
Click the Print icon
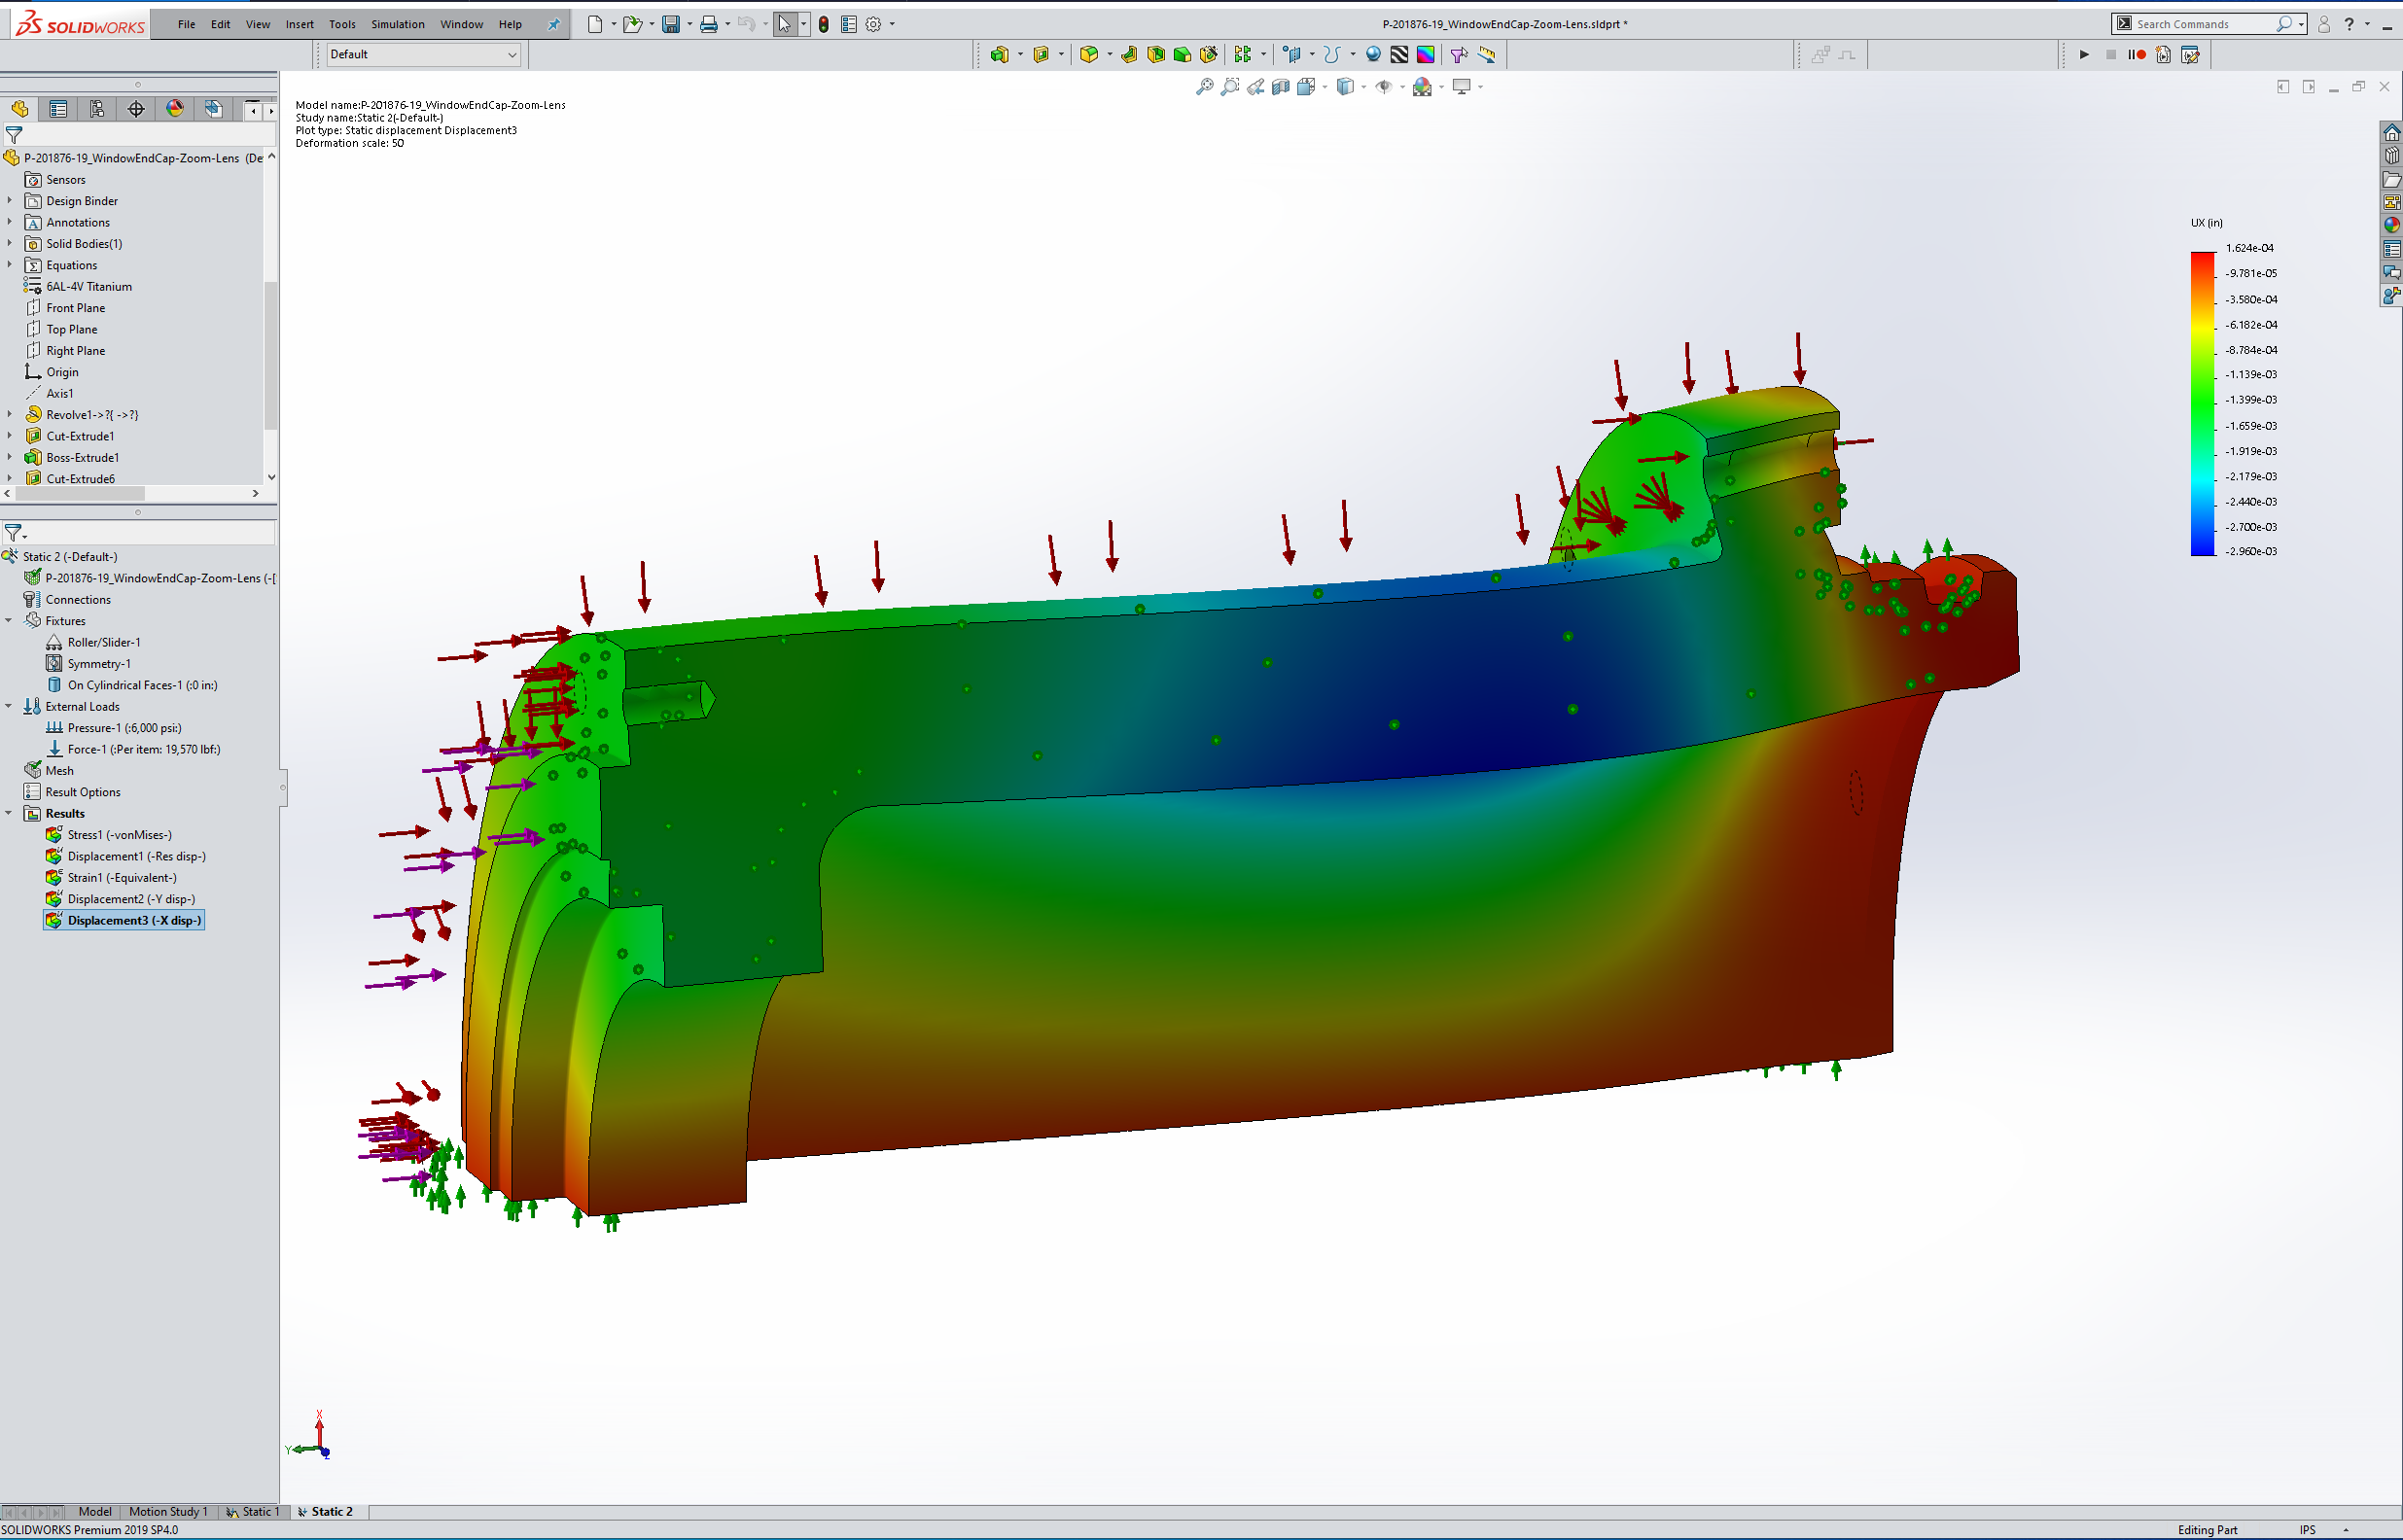[709, 24]
